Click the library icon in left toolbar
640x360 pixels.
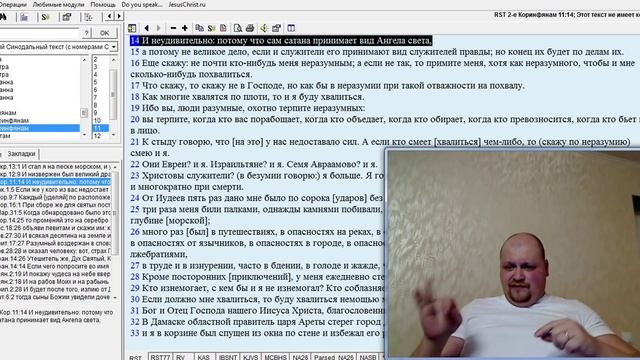click(24, 17)
